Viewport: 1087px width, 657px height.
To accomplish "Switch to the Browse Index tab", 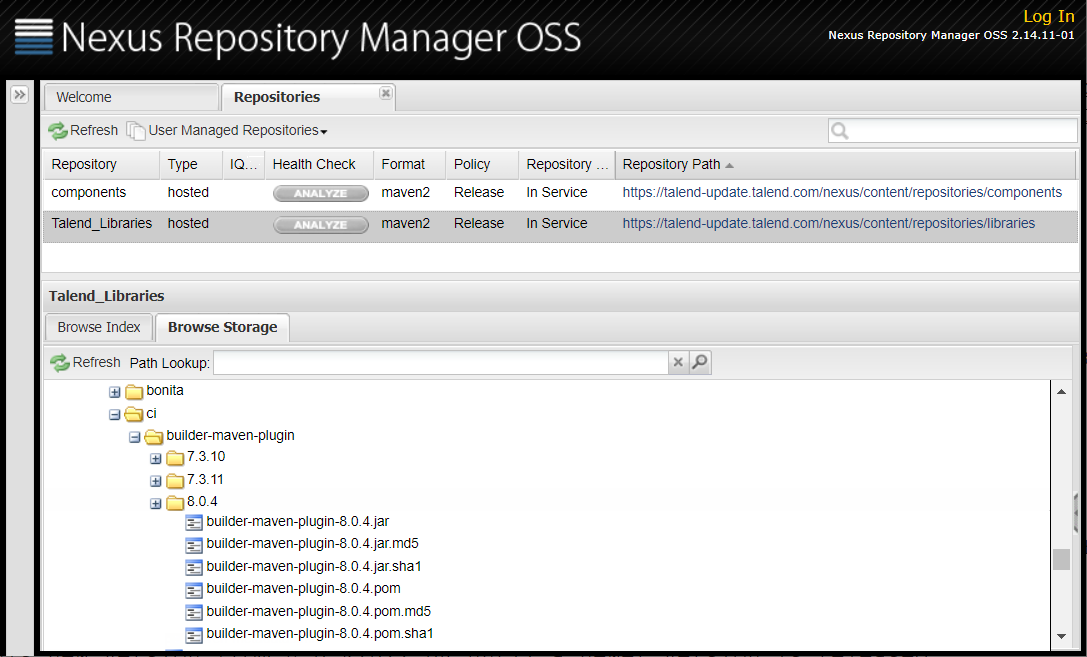I will (x=99, y=327).
